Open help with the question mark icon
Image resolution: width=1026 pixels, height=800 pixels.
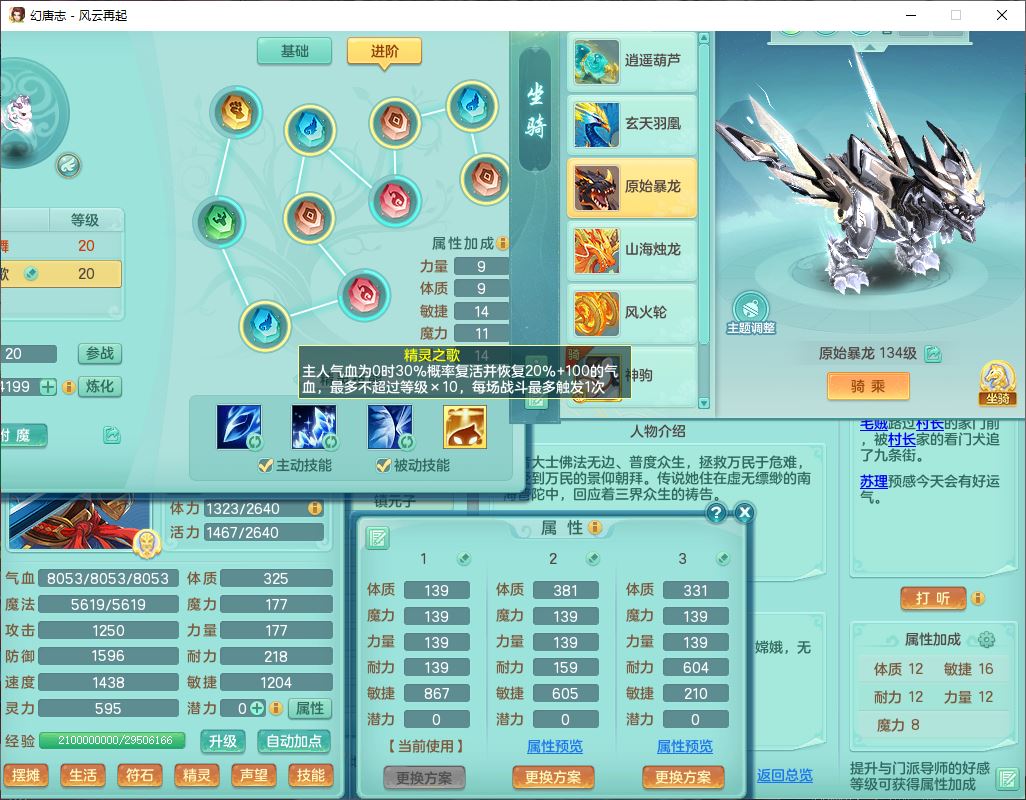click(x=716, y=513)
